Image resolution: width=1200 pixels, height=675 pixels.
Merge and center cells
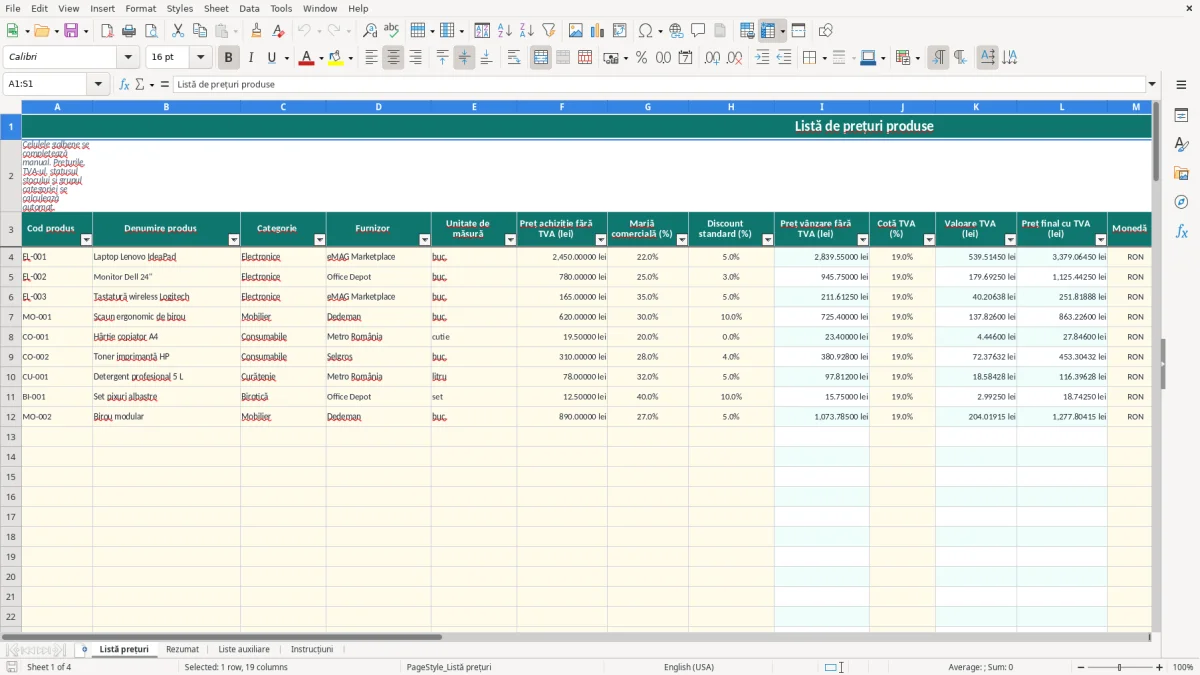pos(541,58)
